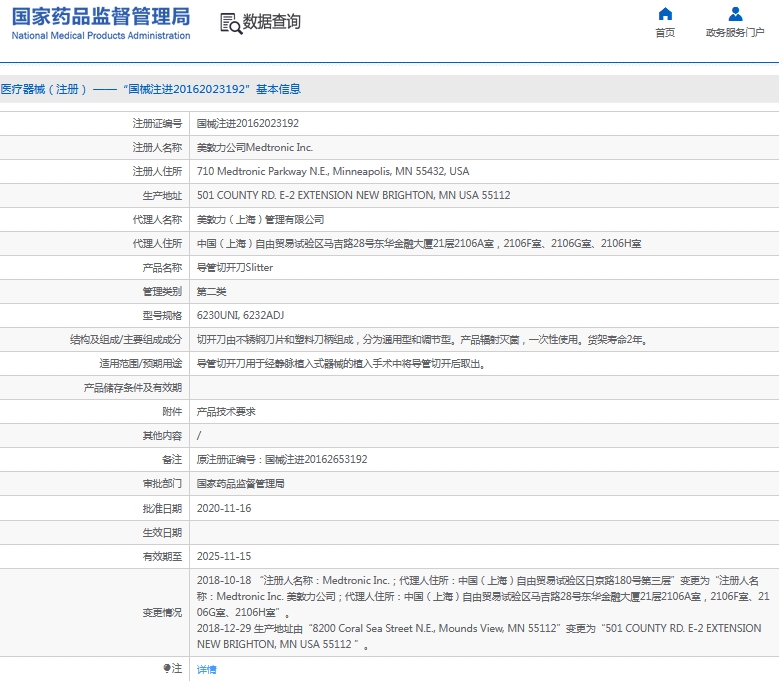Open the 首页 home icon
The image size is (779, 681).
(x=665, y=14)
